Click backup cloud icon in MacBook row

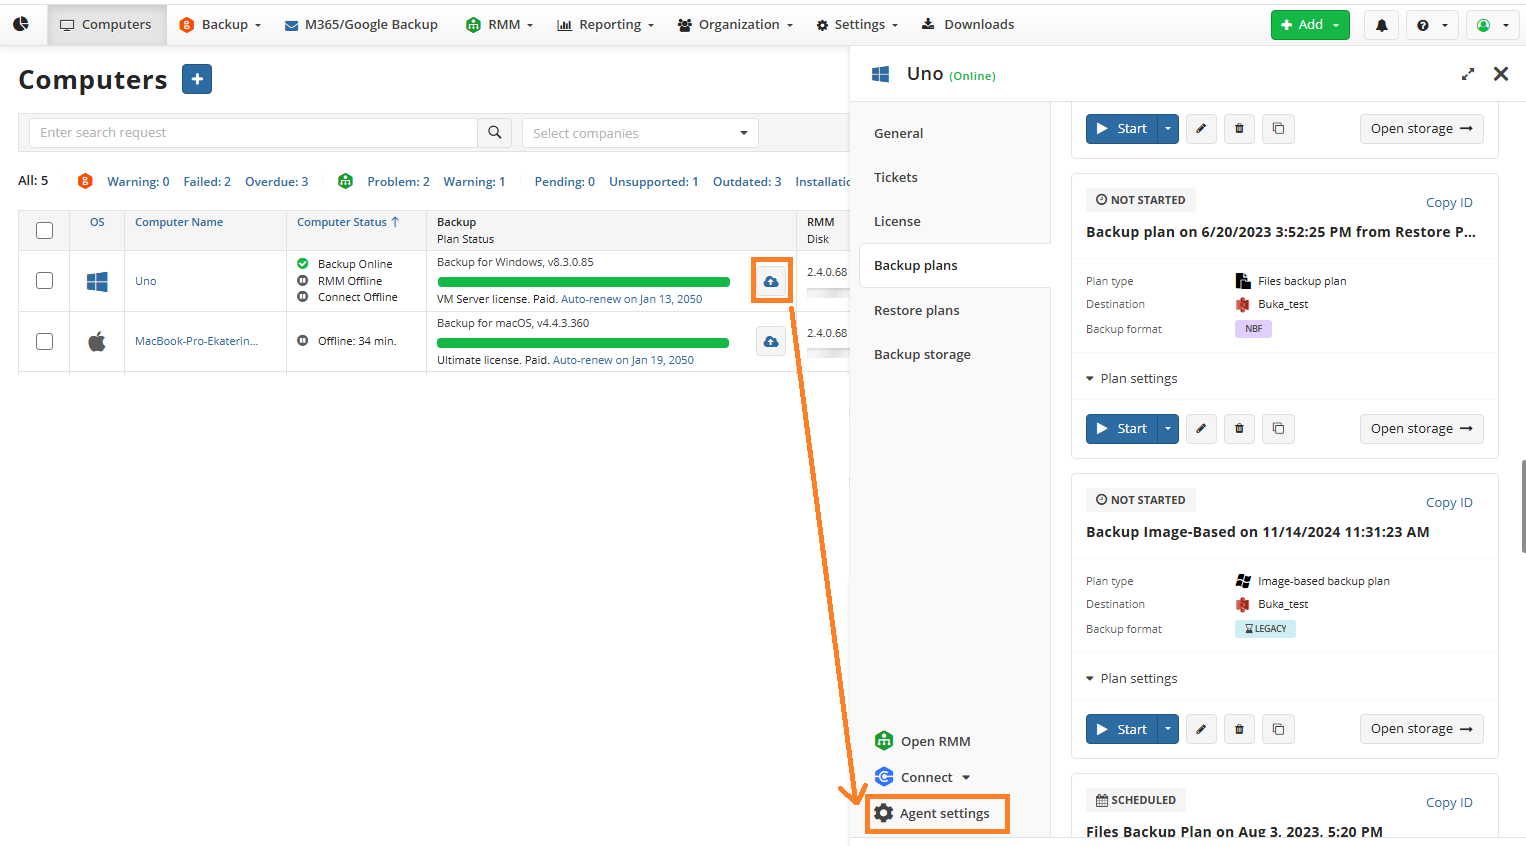click(771, 342)
